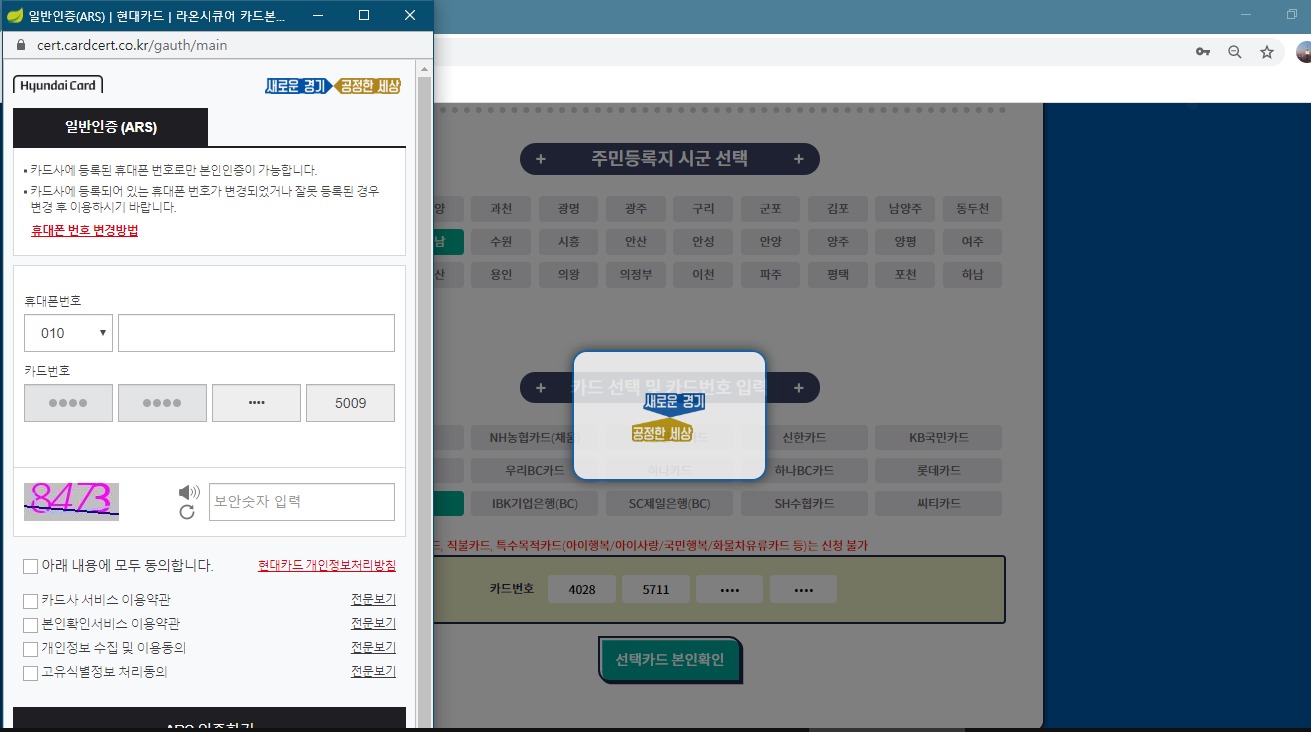Select 용인 city in background page
This screenshot has height=732, width=1311.
(x=501, y=275)
